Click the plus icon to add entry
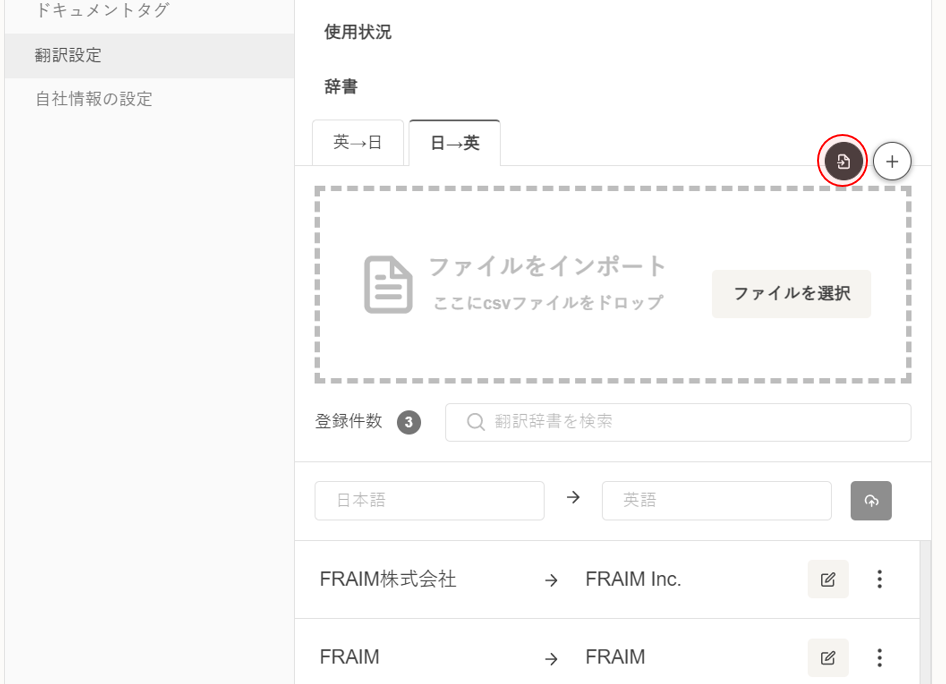Image resolution: width=946 pixels, height=684 pixels. click(x=892, y=161)
